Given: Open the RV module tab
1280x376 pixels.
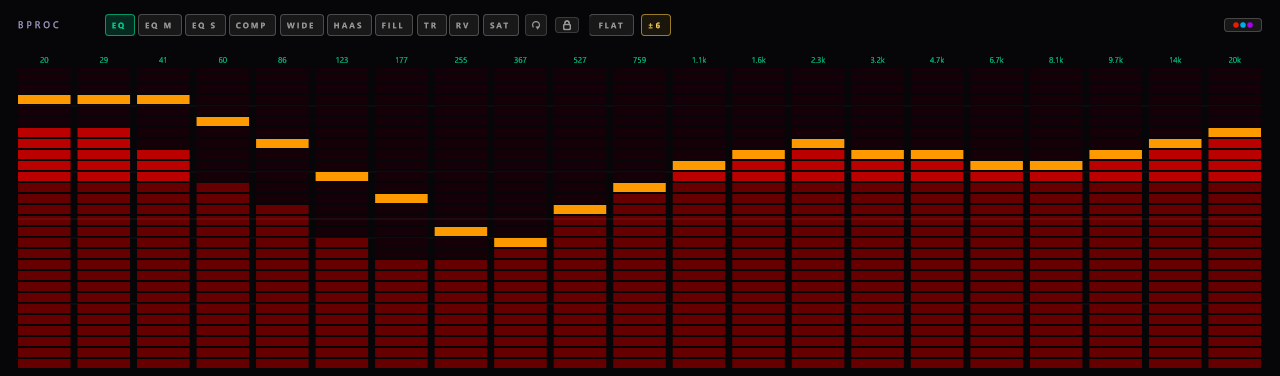Looking at the screenshot, I should [x=464, y=25].
